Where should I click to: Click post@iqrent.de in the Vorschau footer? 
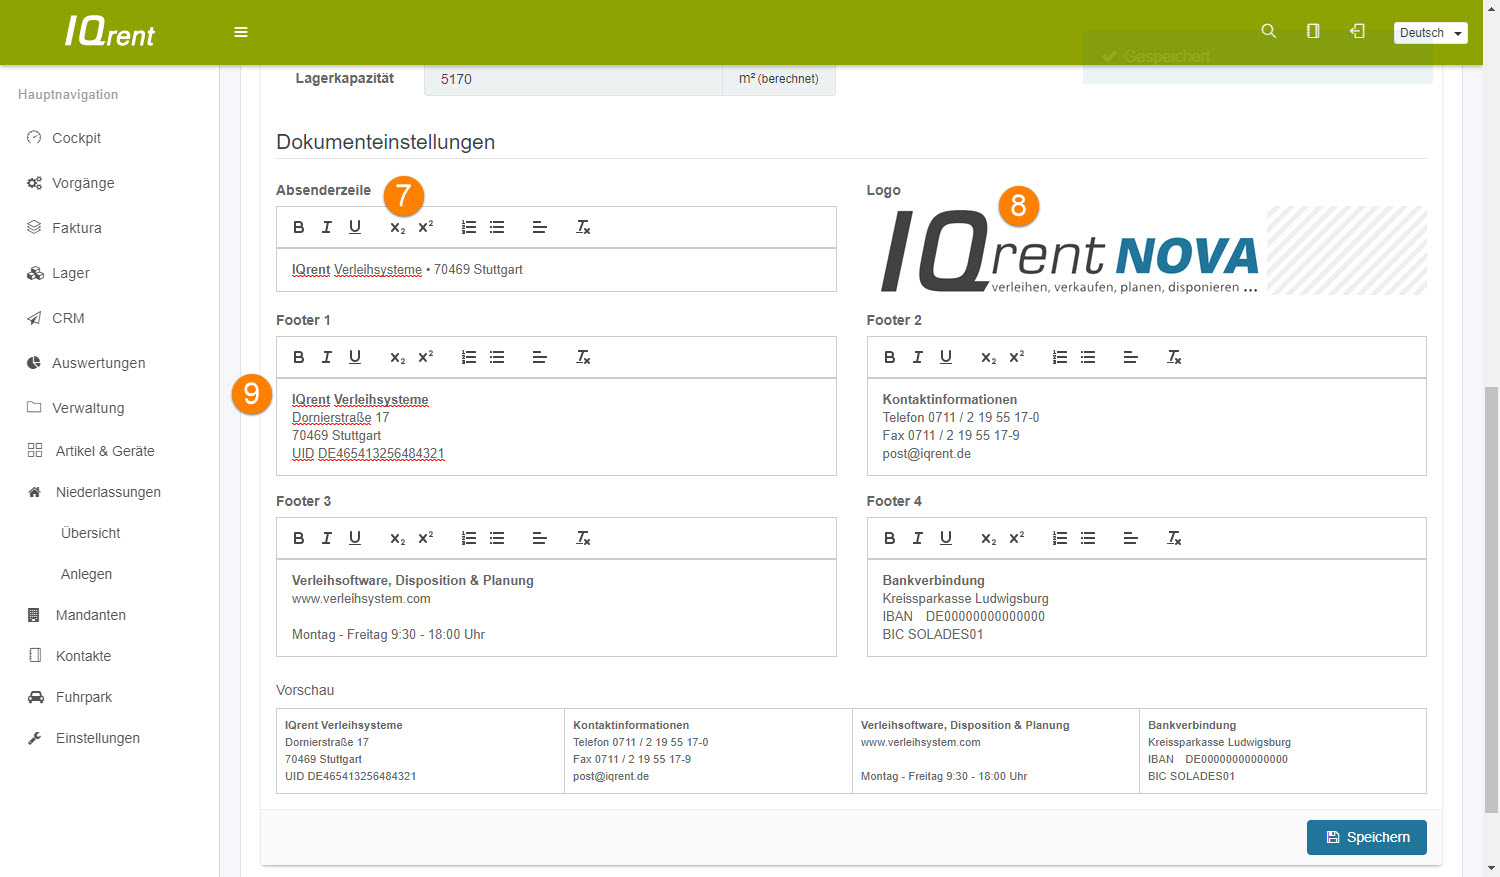point(611,776)
